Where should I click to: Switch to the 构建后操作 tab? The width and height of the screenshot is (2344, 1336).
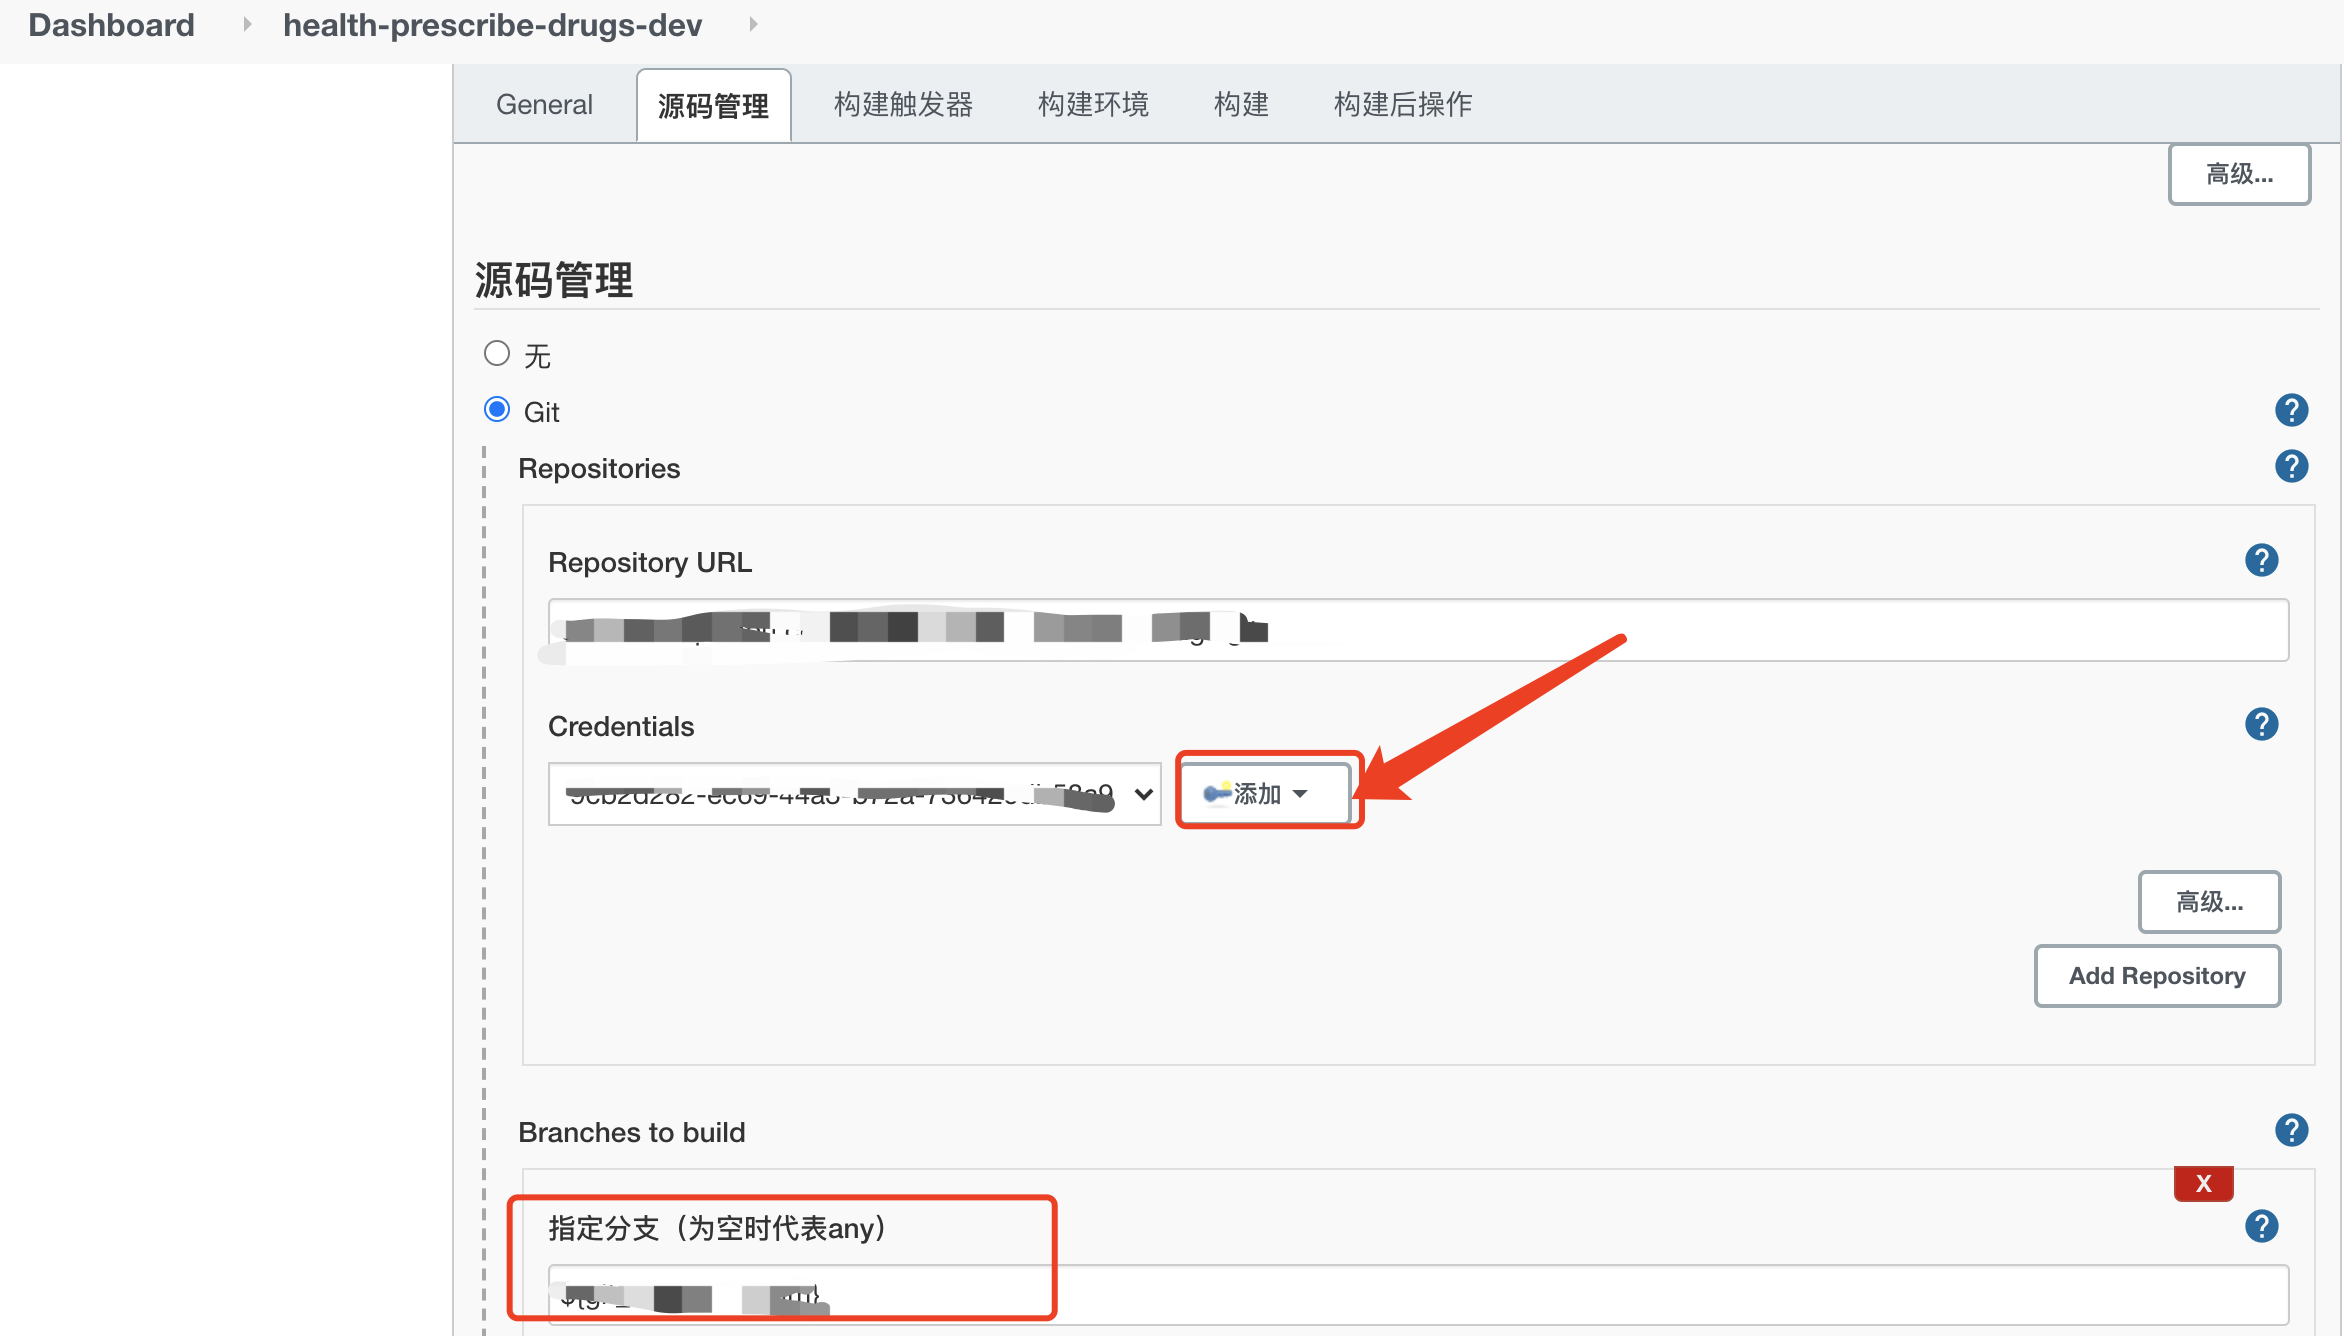coord(1403,104)
